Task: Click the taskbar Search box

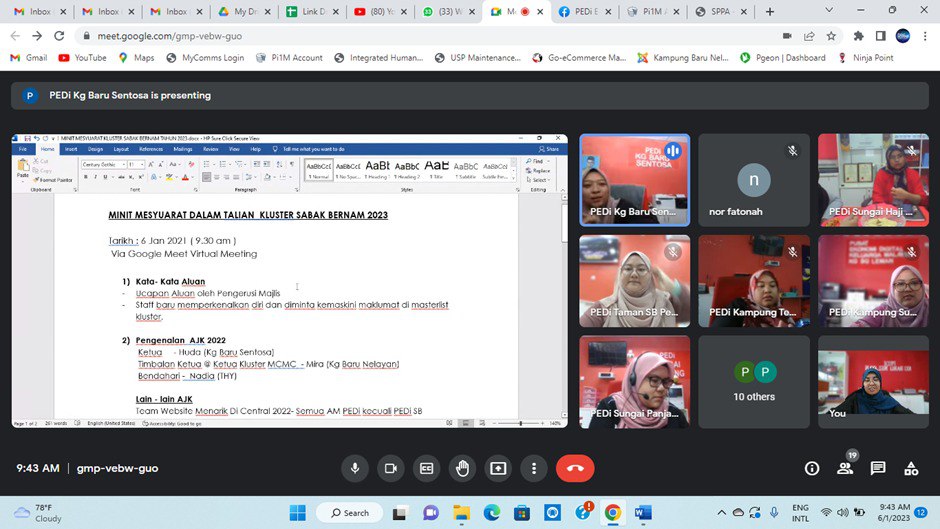Action: click(350, 513)
